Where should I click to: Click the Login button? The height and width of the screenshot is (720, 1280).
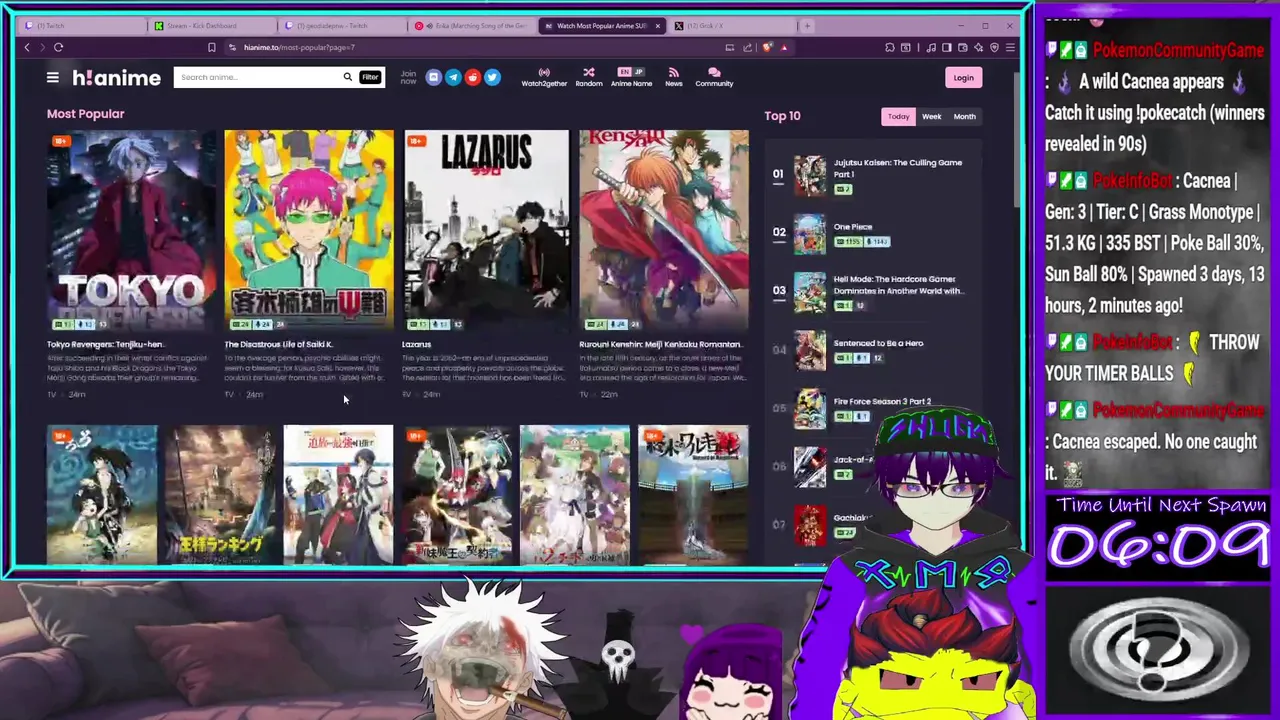click(x=963, y=77)
